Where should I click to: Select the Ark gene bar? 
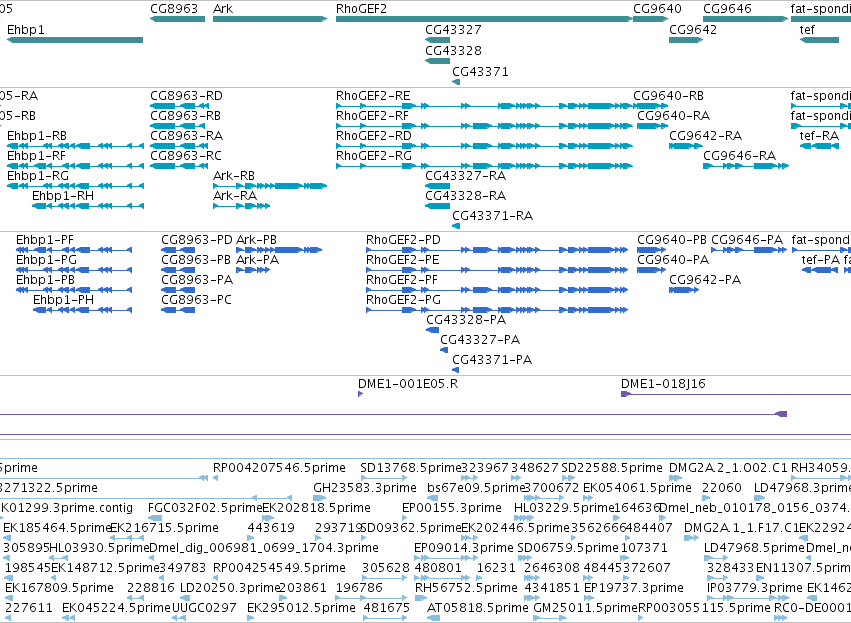coord(270,19)
